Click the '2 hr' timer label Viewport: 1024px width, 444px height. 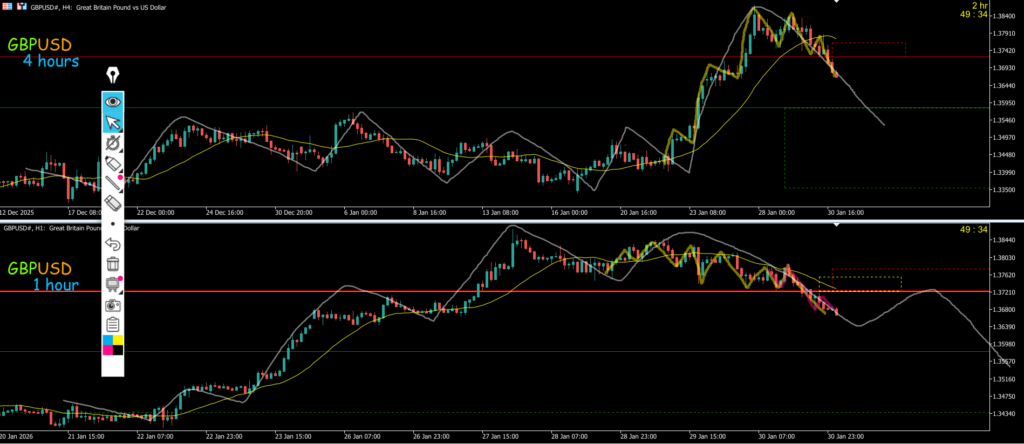[x=979, y=5]
